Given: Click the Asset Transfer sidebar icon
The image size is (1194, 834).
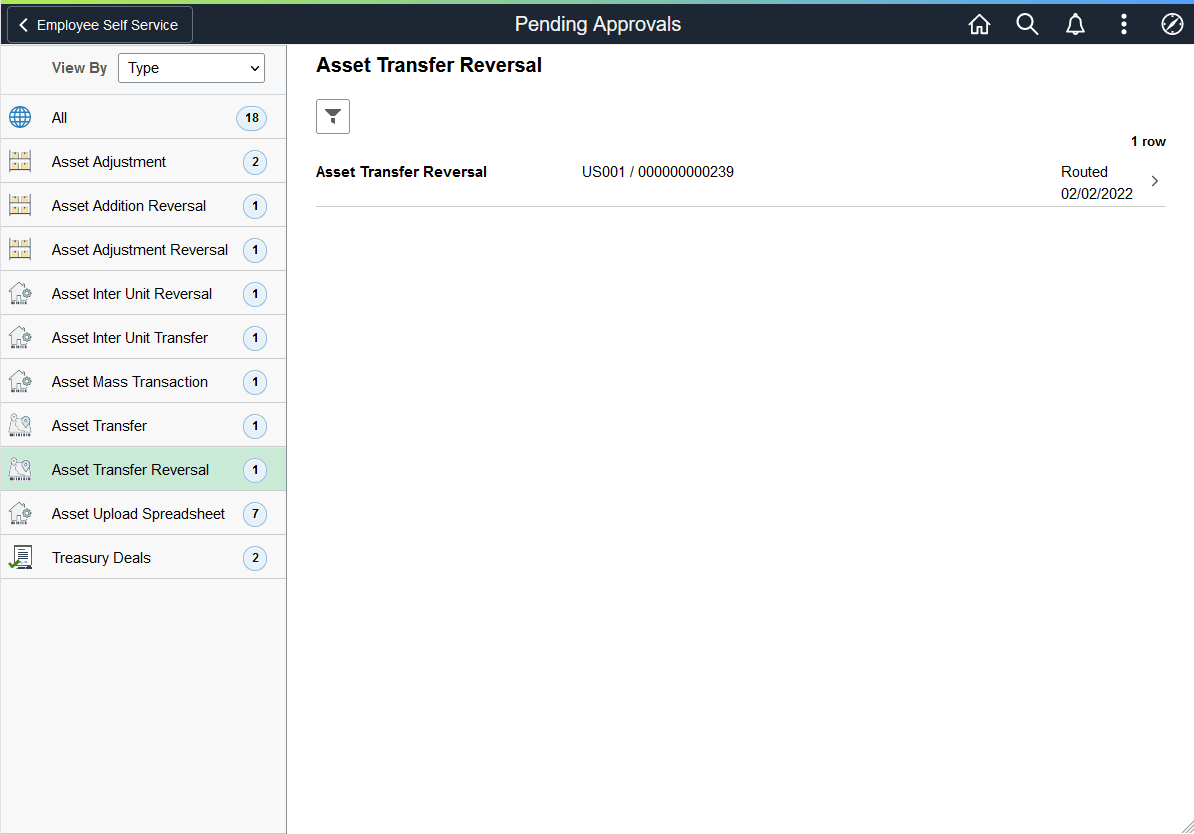Looking at the screenshot, I should point(20,425).
